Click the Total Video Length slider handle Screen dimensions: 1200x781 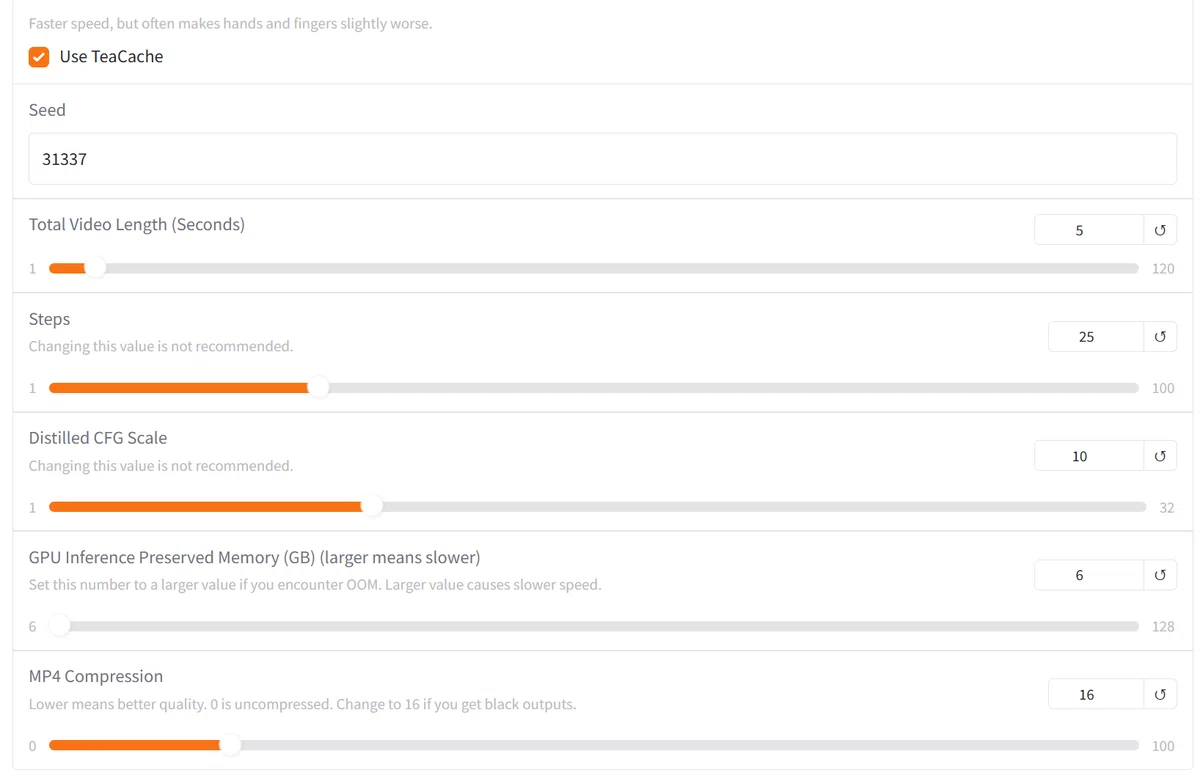tap(95, 268)
